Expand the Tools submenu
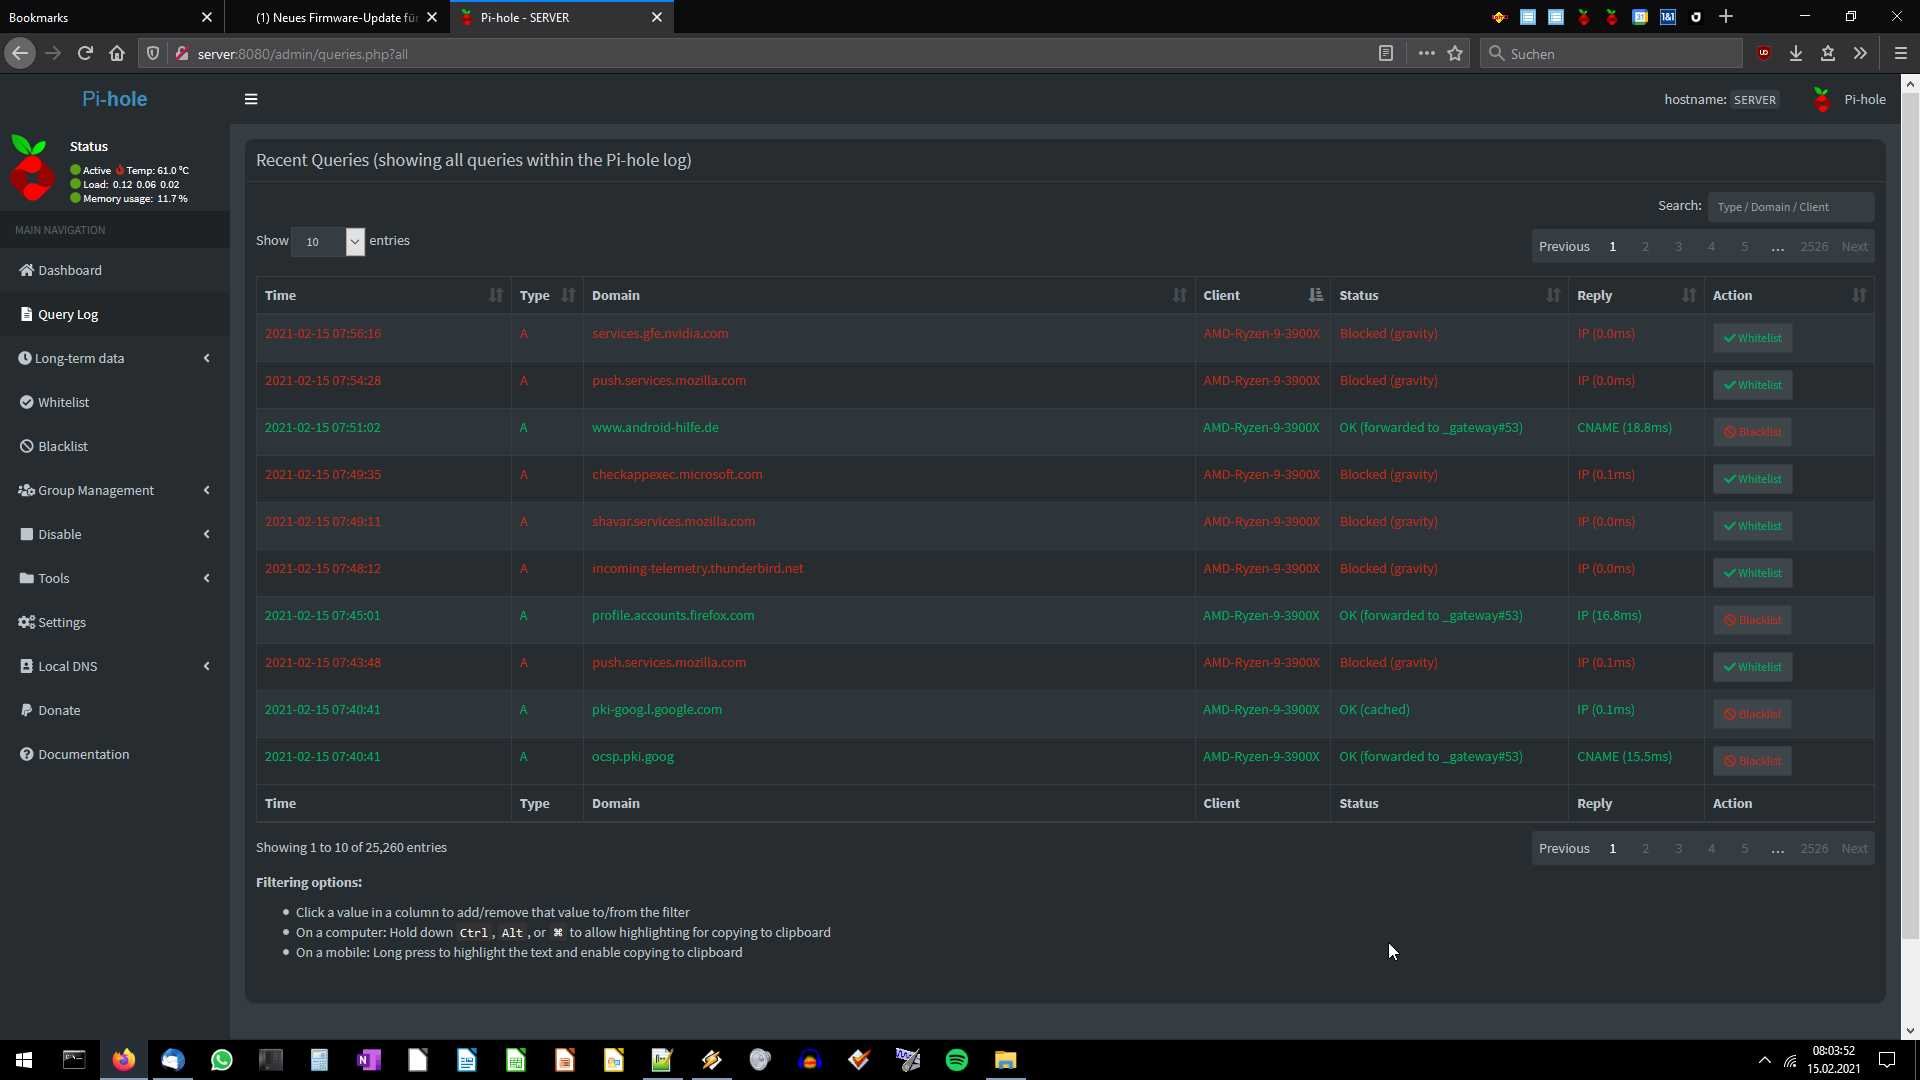The width and height of the screenshot is (1920, 1080). coord(115,578)
